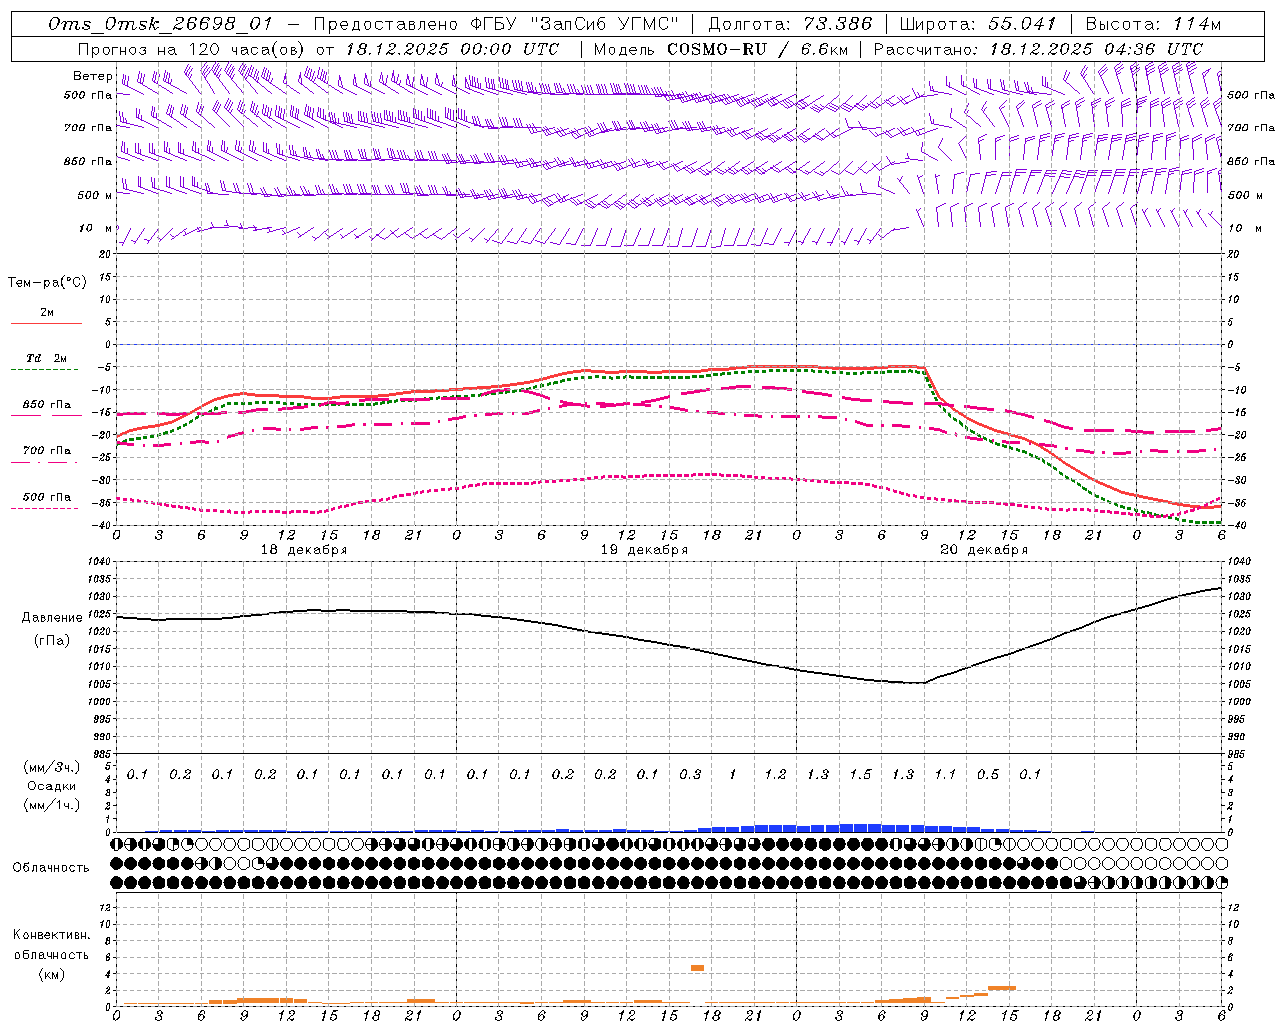Click the 3-hour precipitation value "1.5"
Image resolution: width=1280 pixels, height=1024 pixels.
860,774
